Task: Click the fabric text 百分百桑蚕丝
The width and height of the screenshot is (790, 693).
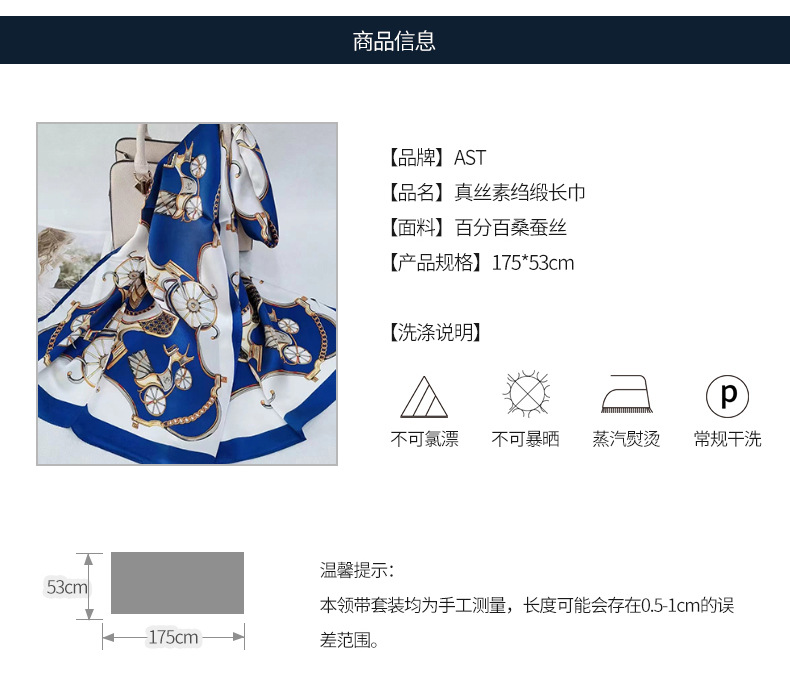Action: (x=510, y=228)
